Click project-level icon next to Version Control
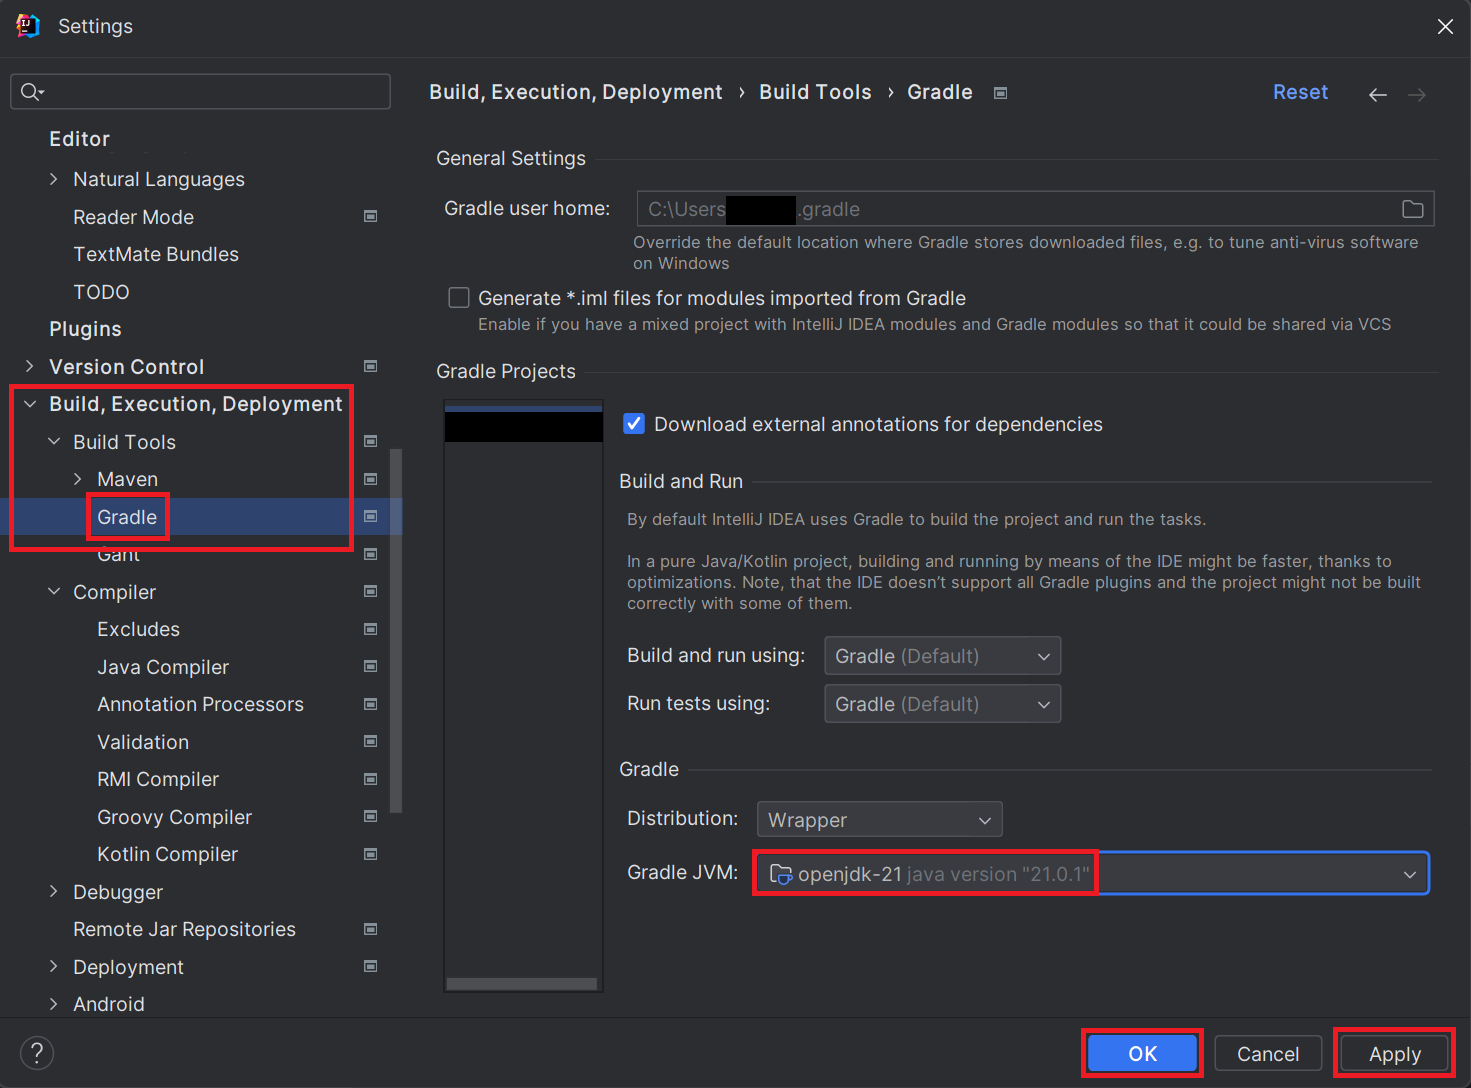 tap(371, 367)
